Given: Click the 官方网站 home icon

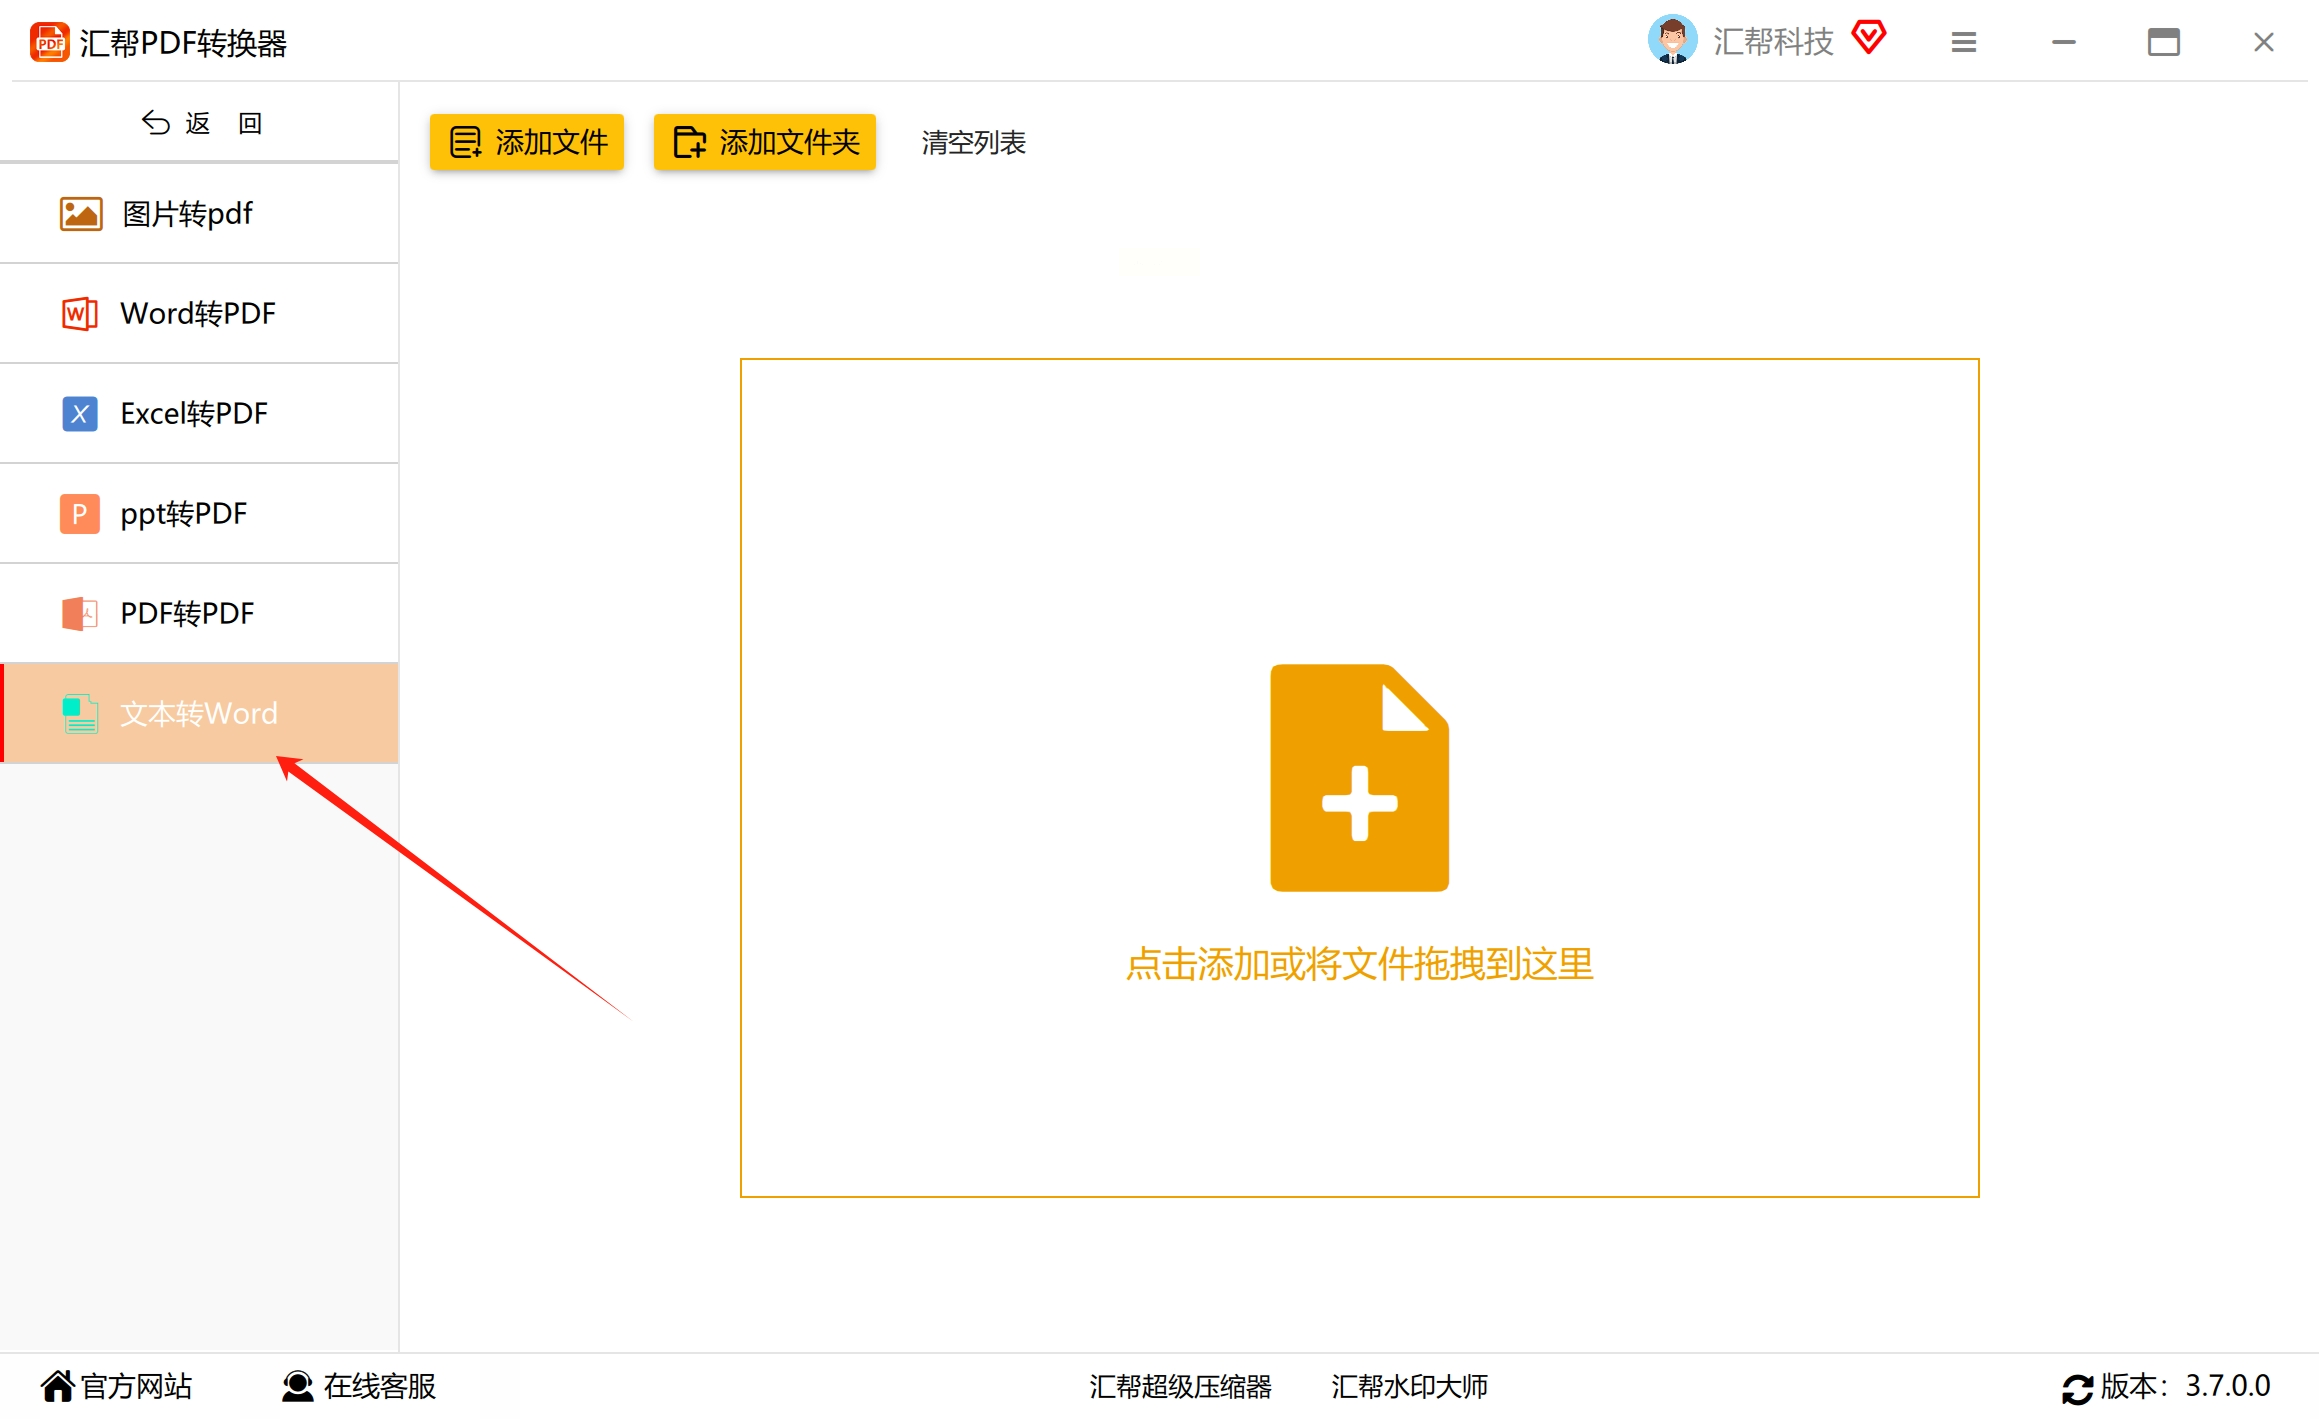Looking at the screenshot, I should (57, 1386).
